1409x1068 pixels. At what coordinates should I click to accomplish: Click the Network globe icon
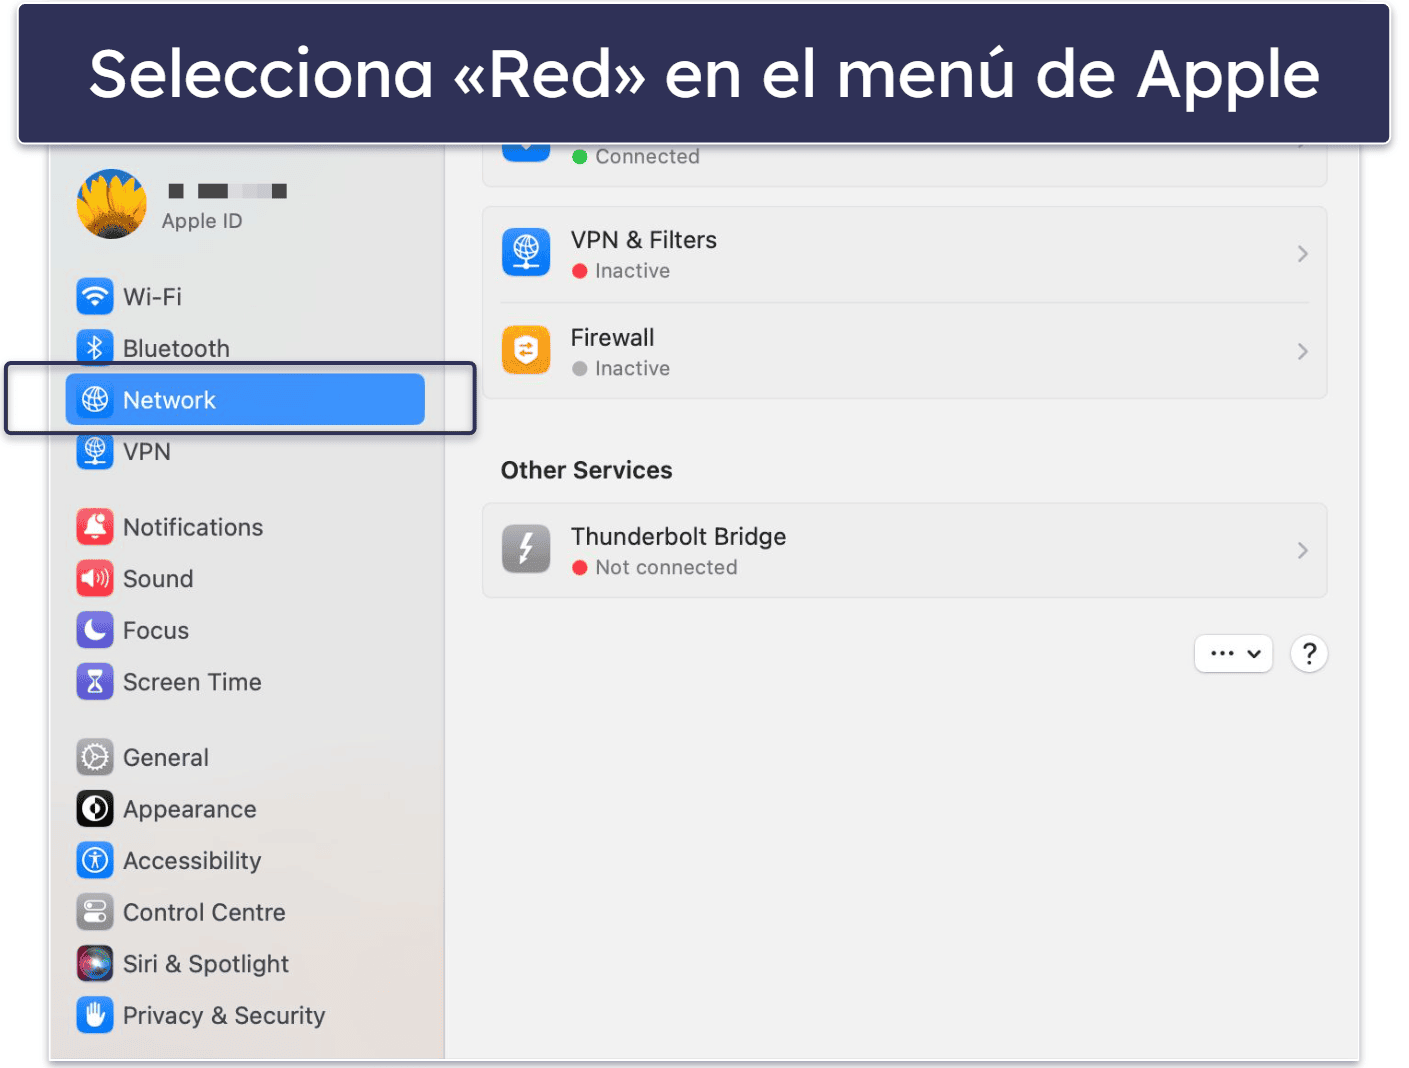95,400
